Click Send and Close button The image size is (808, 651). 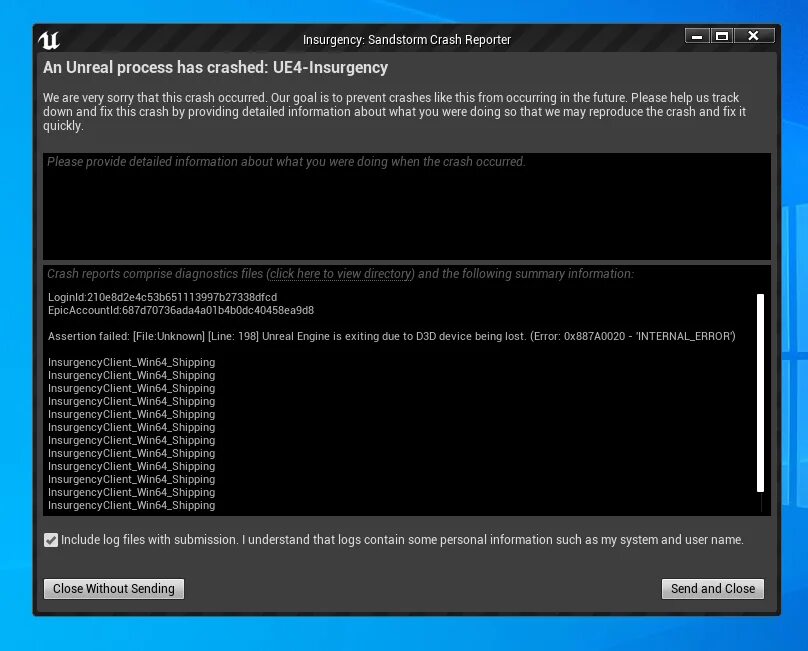pos(713,589)
